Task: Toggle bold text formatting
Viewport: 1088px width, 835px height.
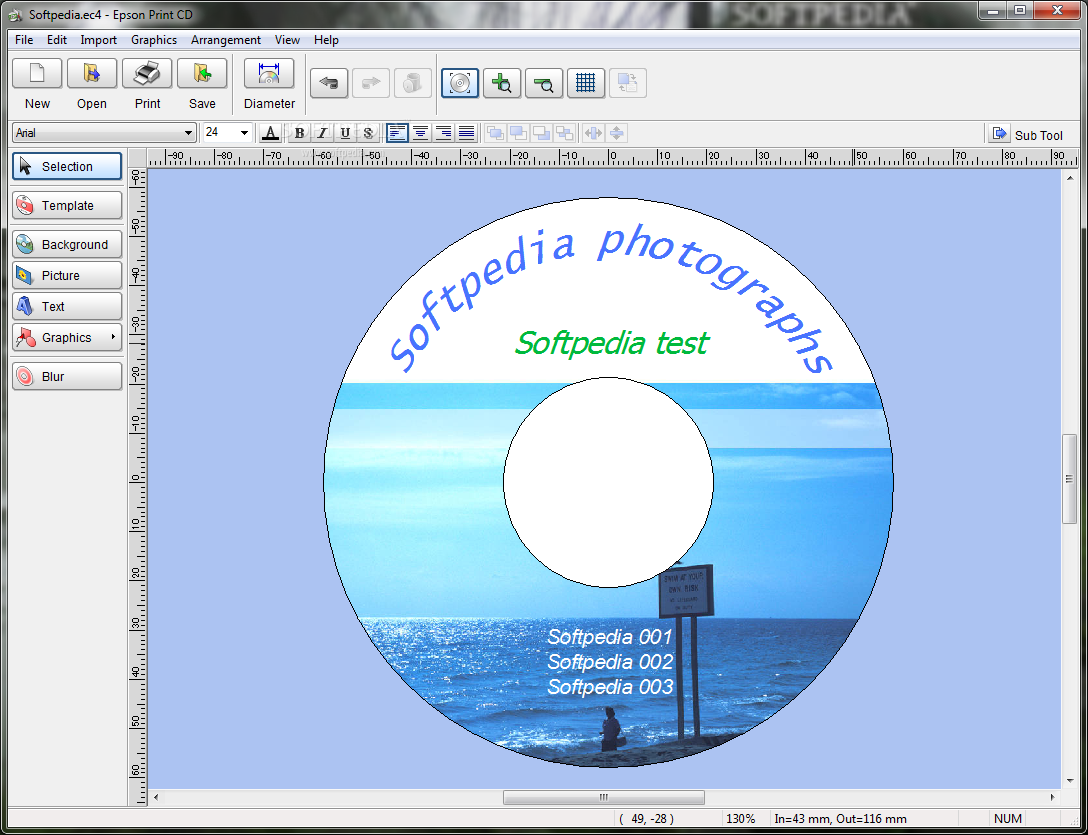Action: coord(299,133)
